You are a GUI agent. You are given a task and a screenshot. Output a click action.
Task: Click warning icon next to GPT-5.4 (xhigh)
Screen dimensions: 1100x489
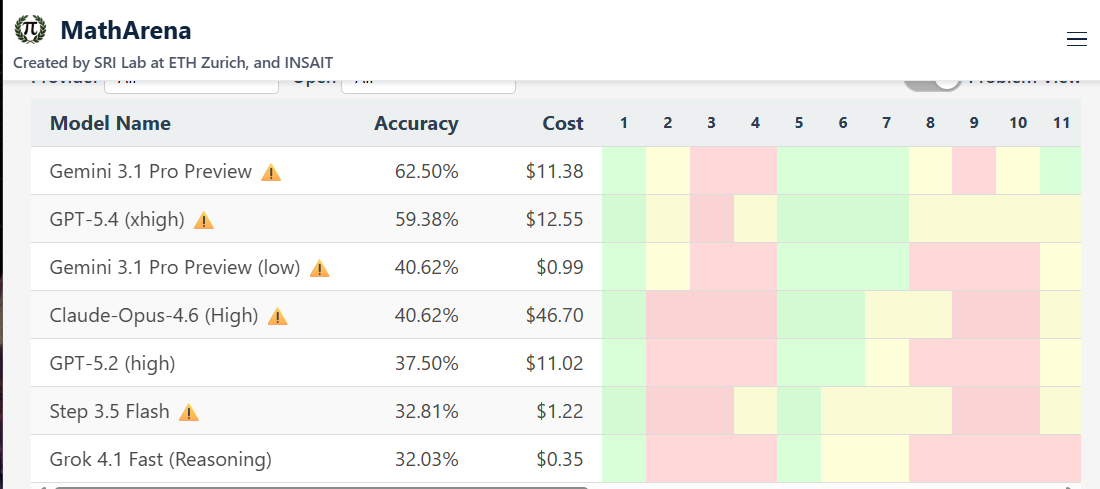[203, 220]
